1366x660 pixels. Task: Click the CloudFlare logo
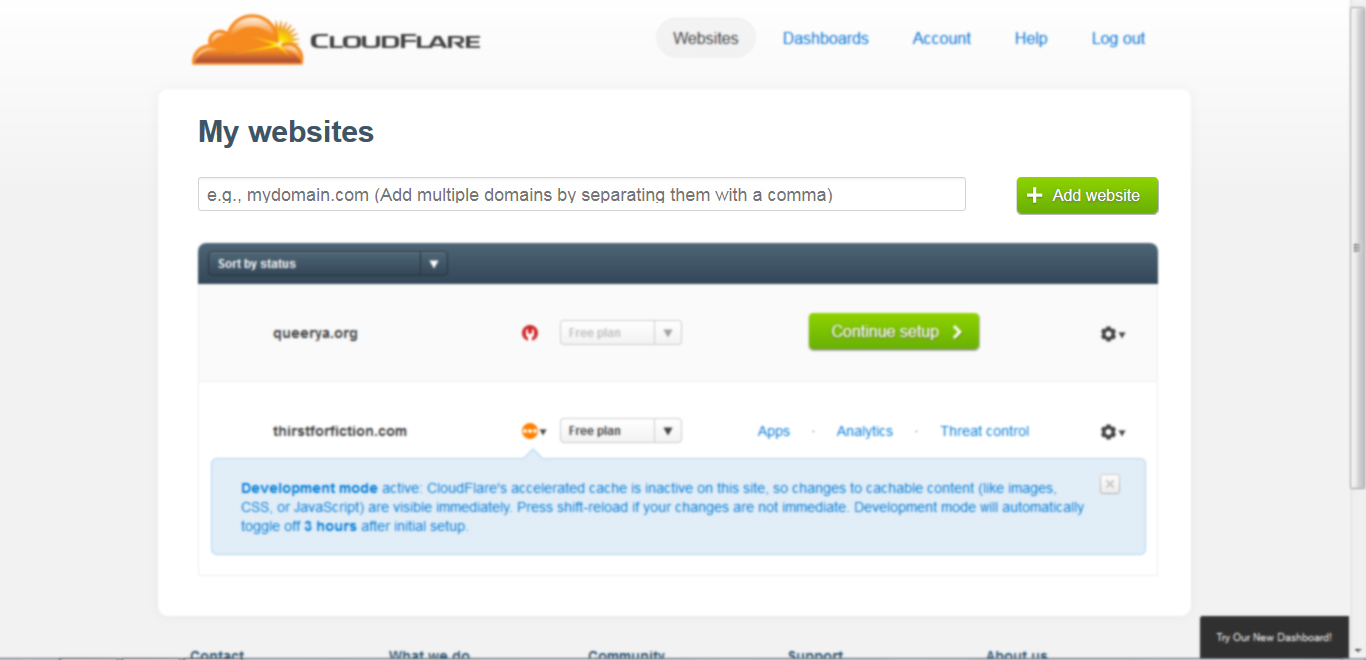(x=336, y=40)
